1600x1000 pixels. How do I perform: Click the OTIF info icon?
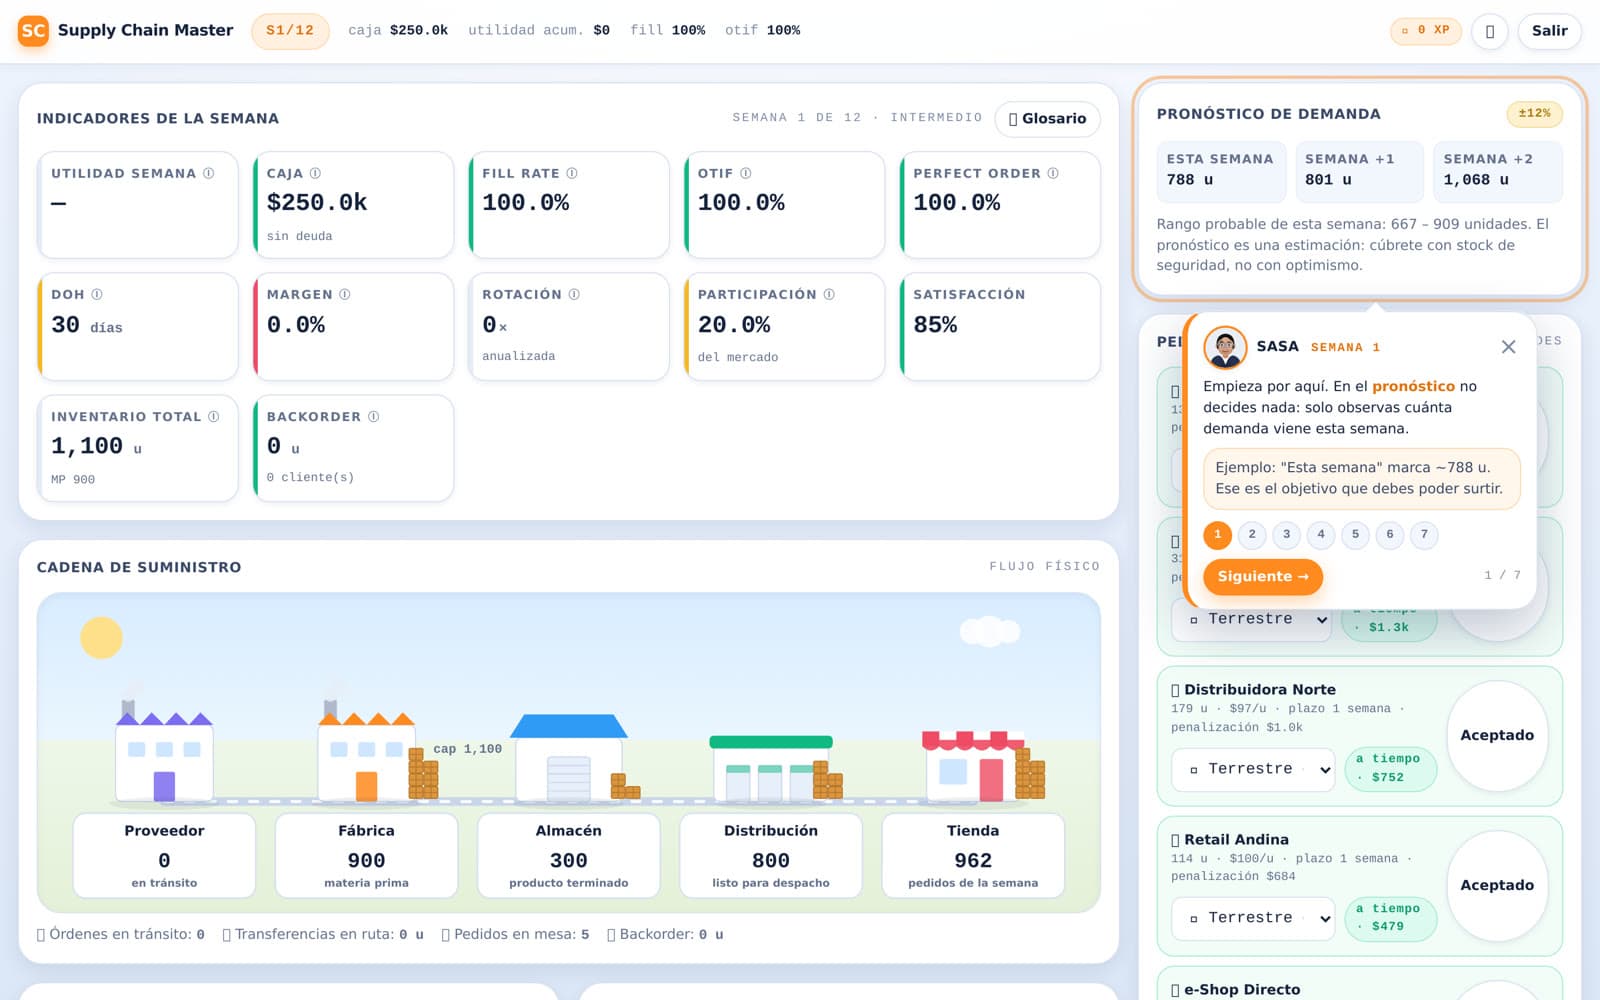click(746, 173)
